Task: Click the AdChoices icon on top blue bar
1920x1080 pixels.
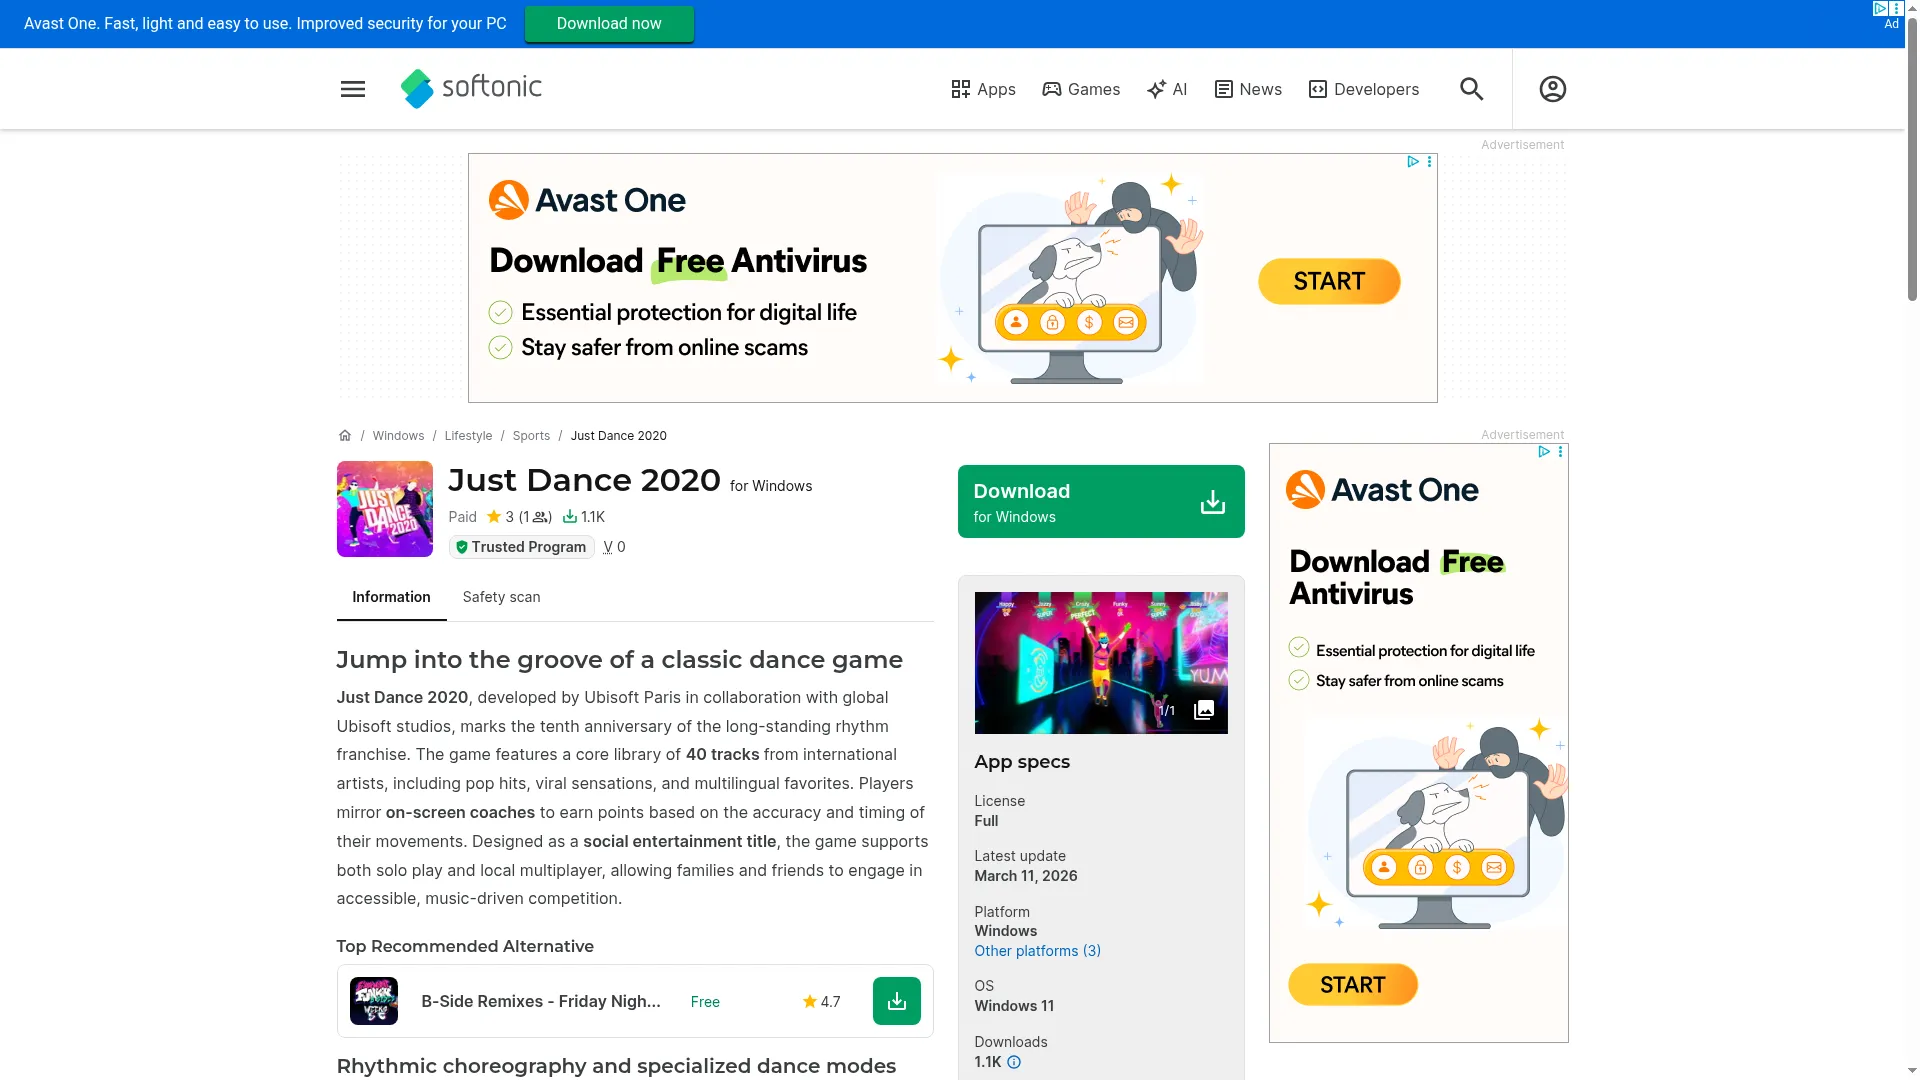Action: pyautogui.click(x=1880, y=9)
